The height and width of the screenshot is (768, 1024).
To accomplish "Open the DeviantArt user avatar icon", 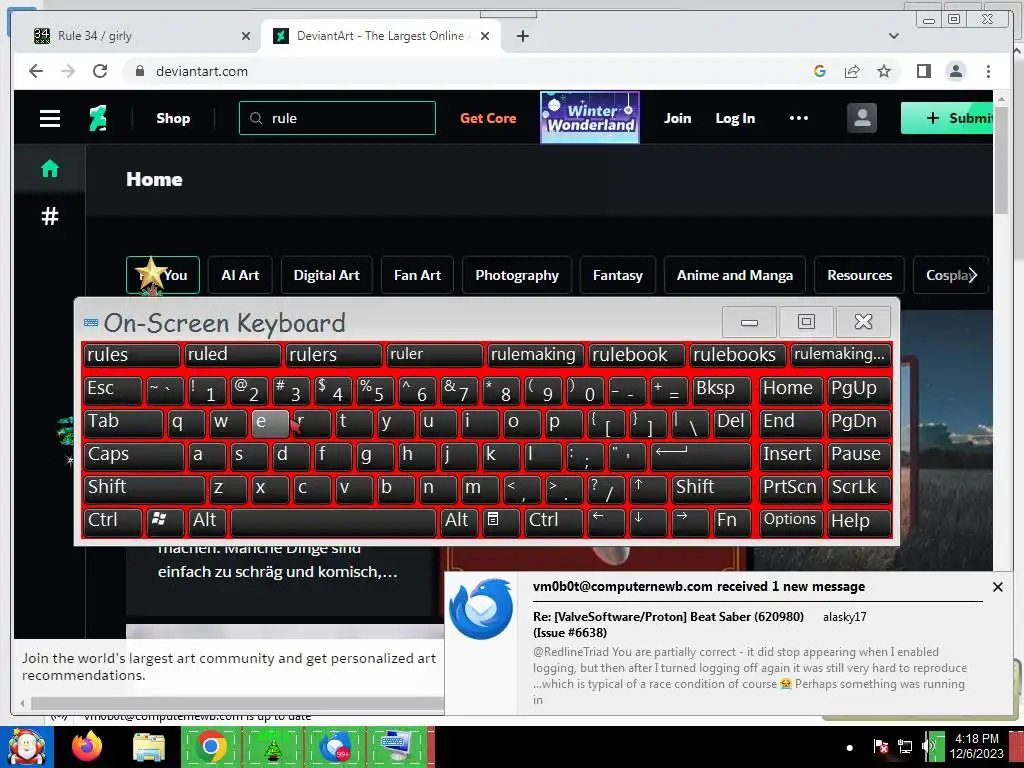I will [x=862, y=118].
